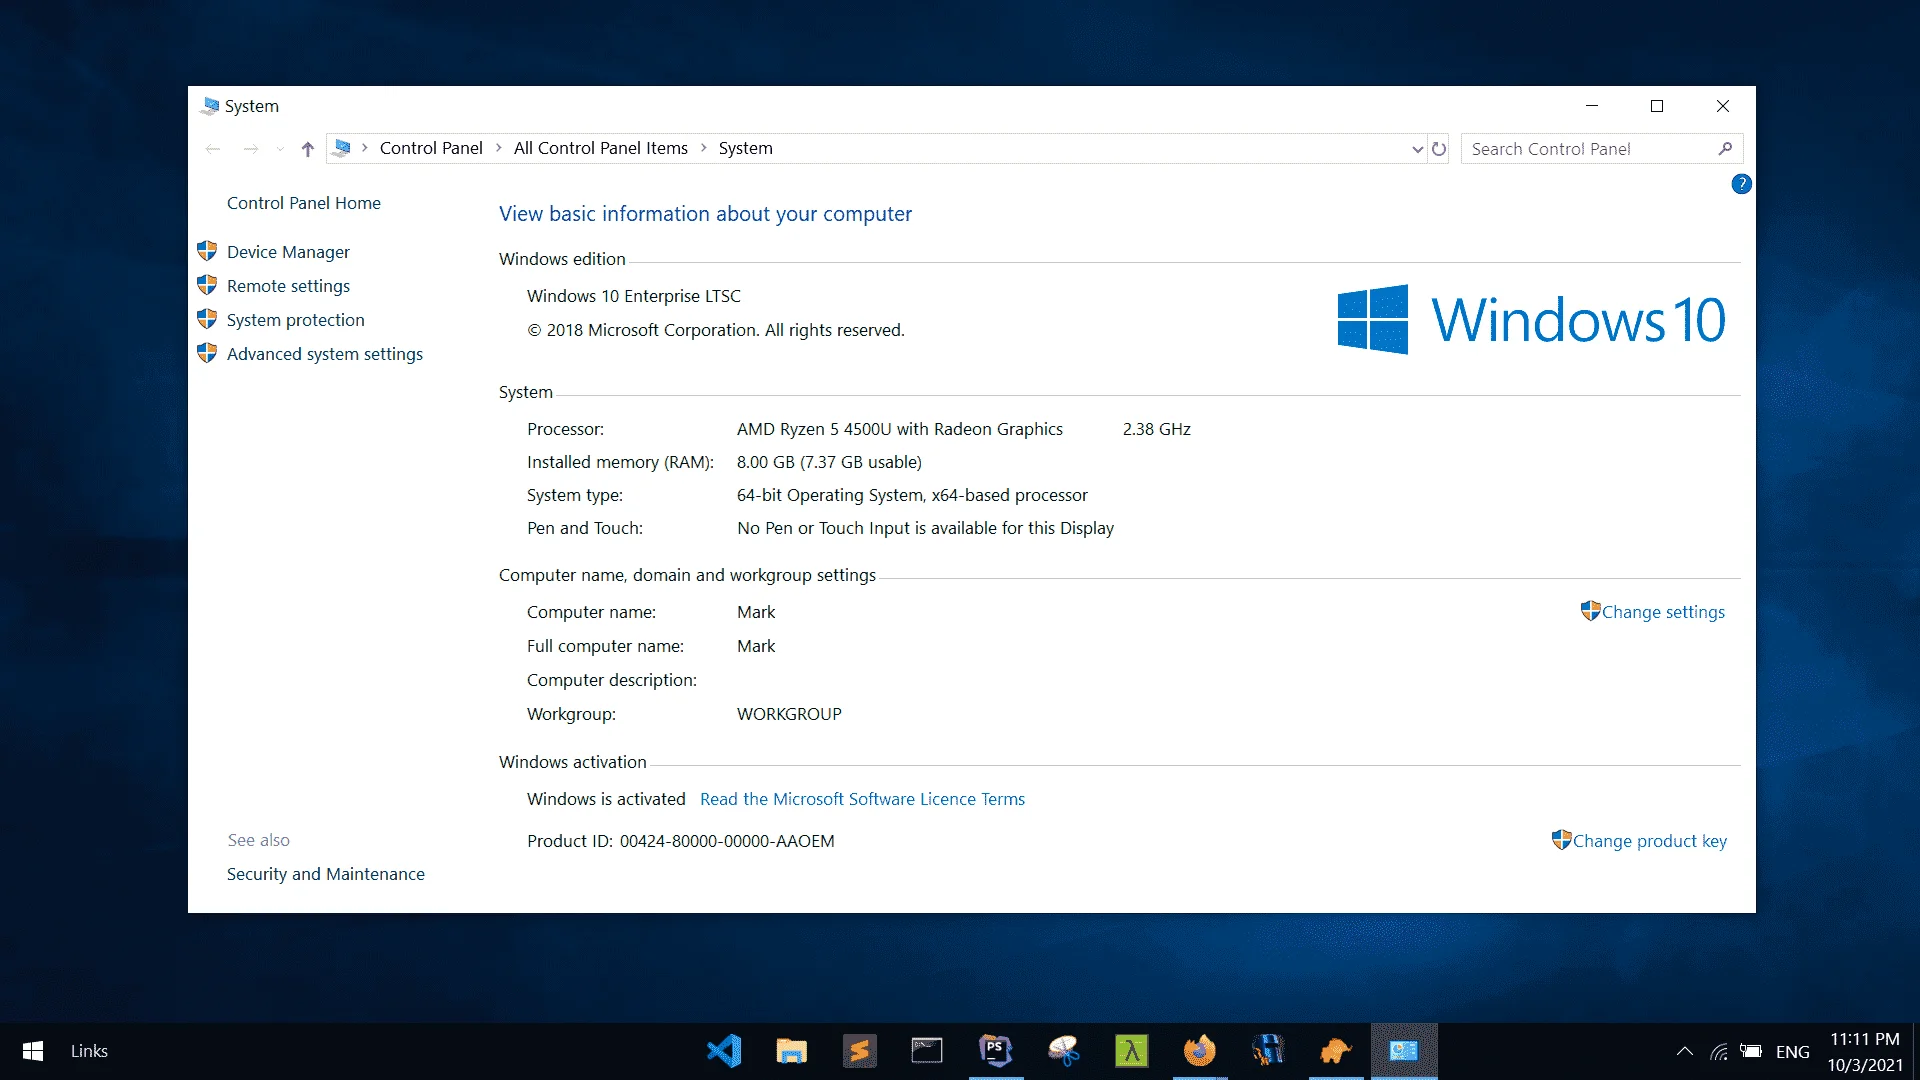Click the 'Windows is activated' status text
Screen dimensions: 1920x1080
pyautogui.click(x=606, y=799)
